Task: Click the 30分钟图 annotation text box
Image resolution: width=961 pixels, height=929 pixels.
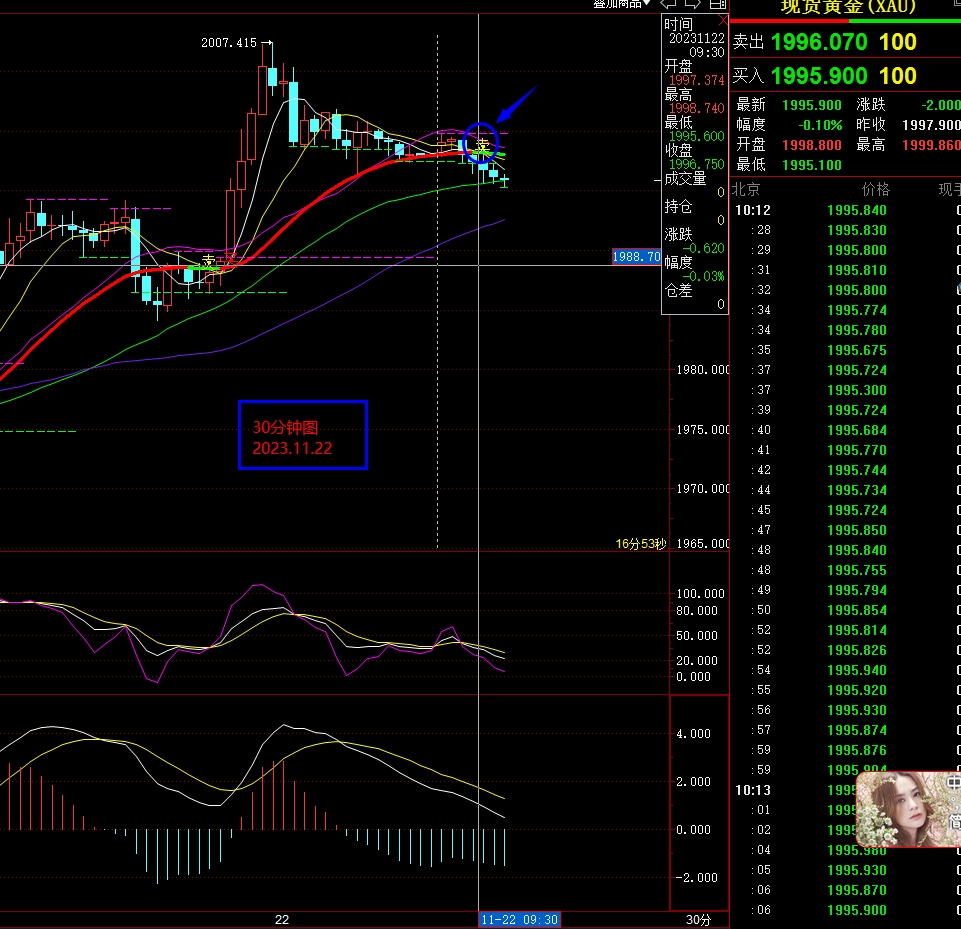Action: point(303,435)
